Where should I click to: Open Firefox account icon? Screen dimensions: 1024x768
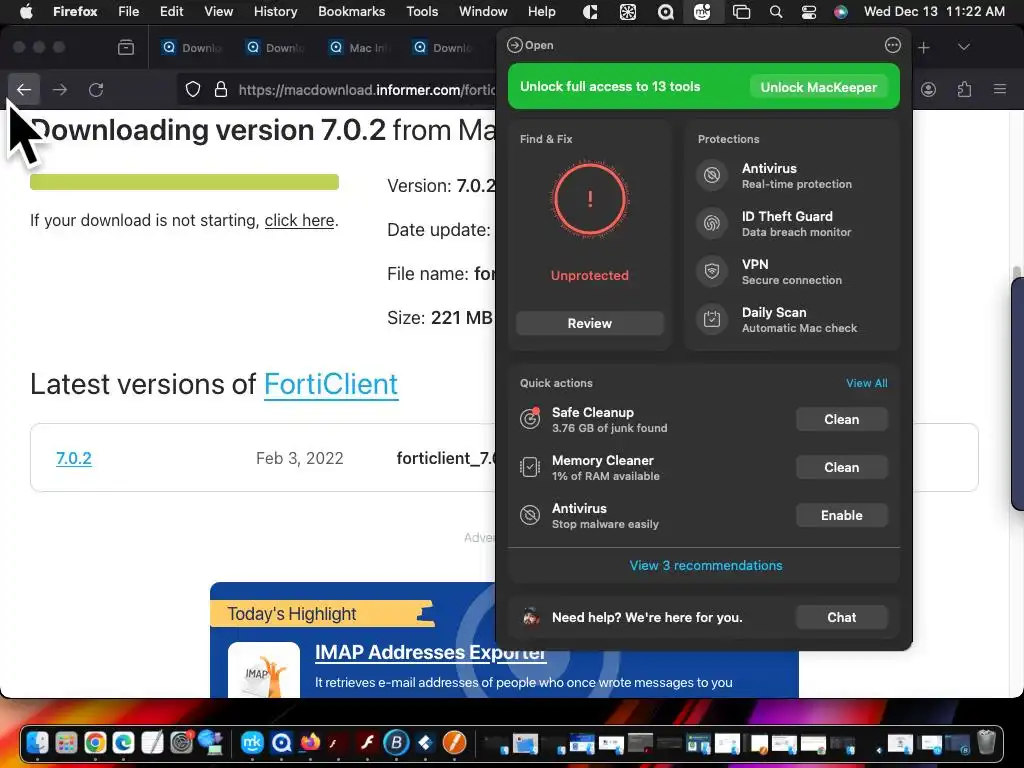point(928,89)
